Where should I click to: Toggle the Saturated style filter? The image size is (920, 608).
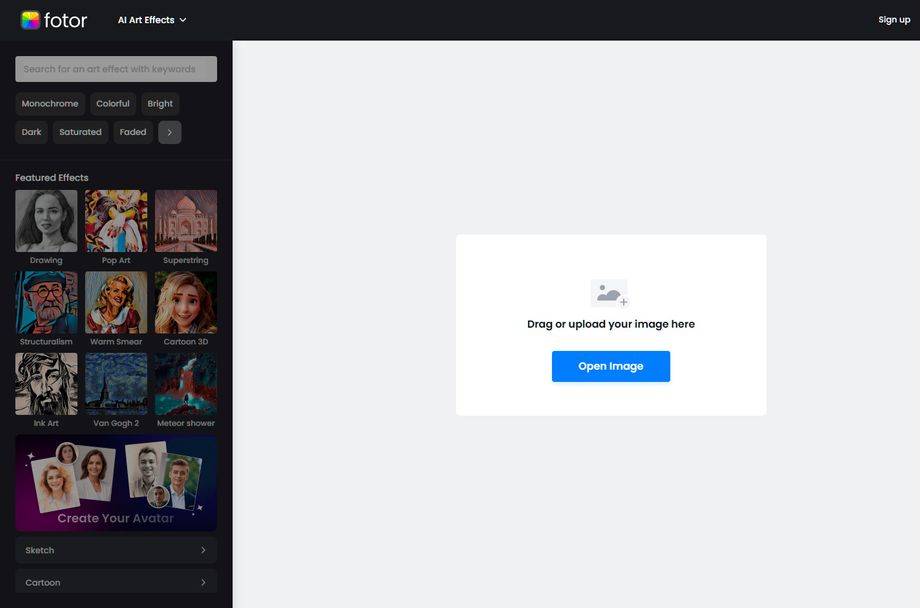(80, 132)
